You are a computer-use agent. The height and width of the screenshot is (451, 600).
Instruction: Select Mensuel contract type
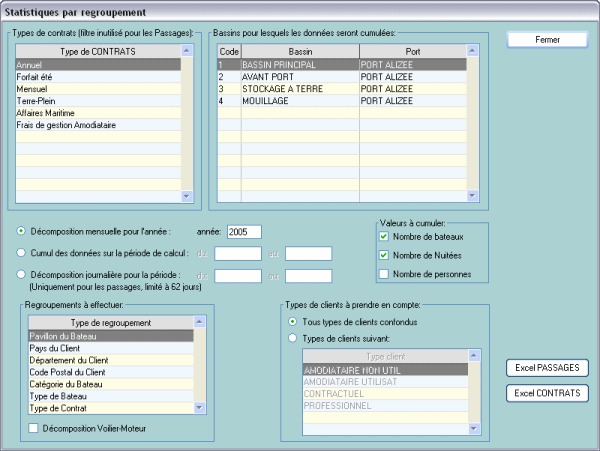pyautogui.click(x=98, y=89)
